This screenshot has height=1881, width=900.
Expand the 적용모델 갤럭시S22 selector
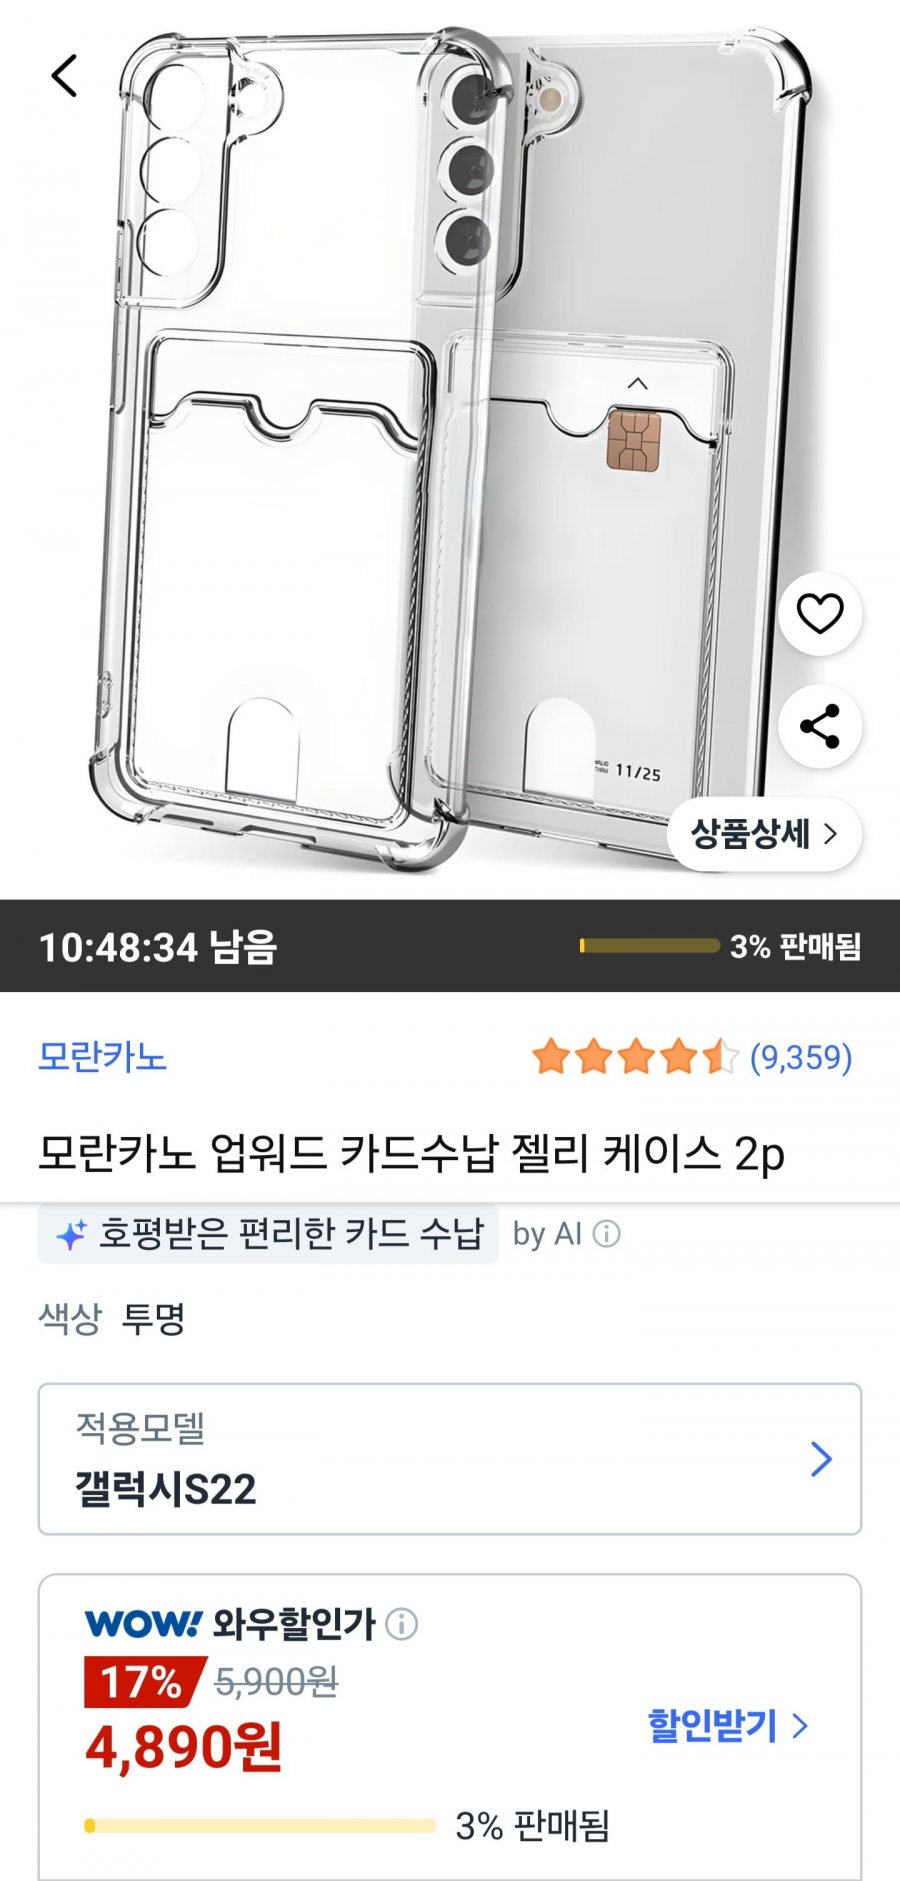tap(450, 1459)
